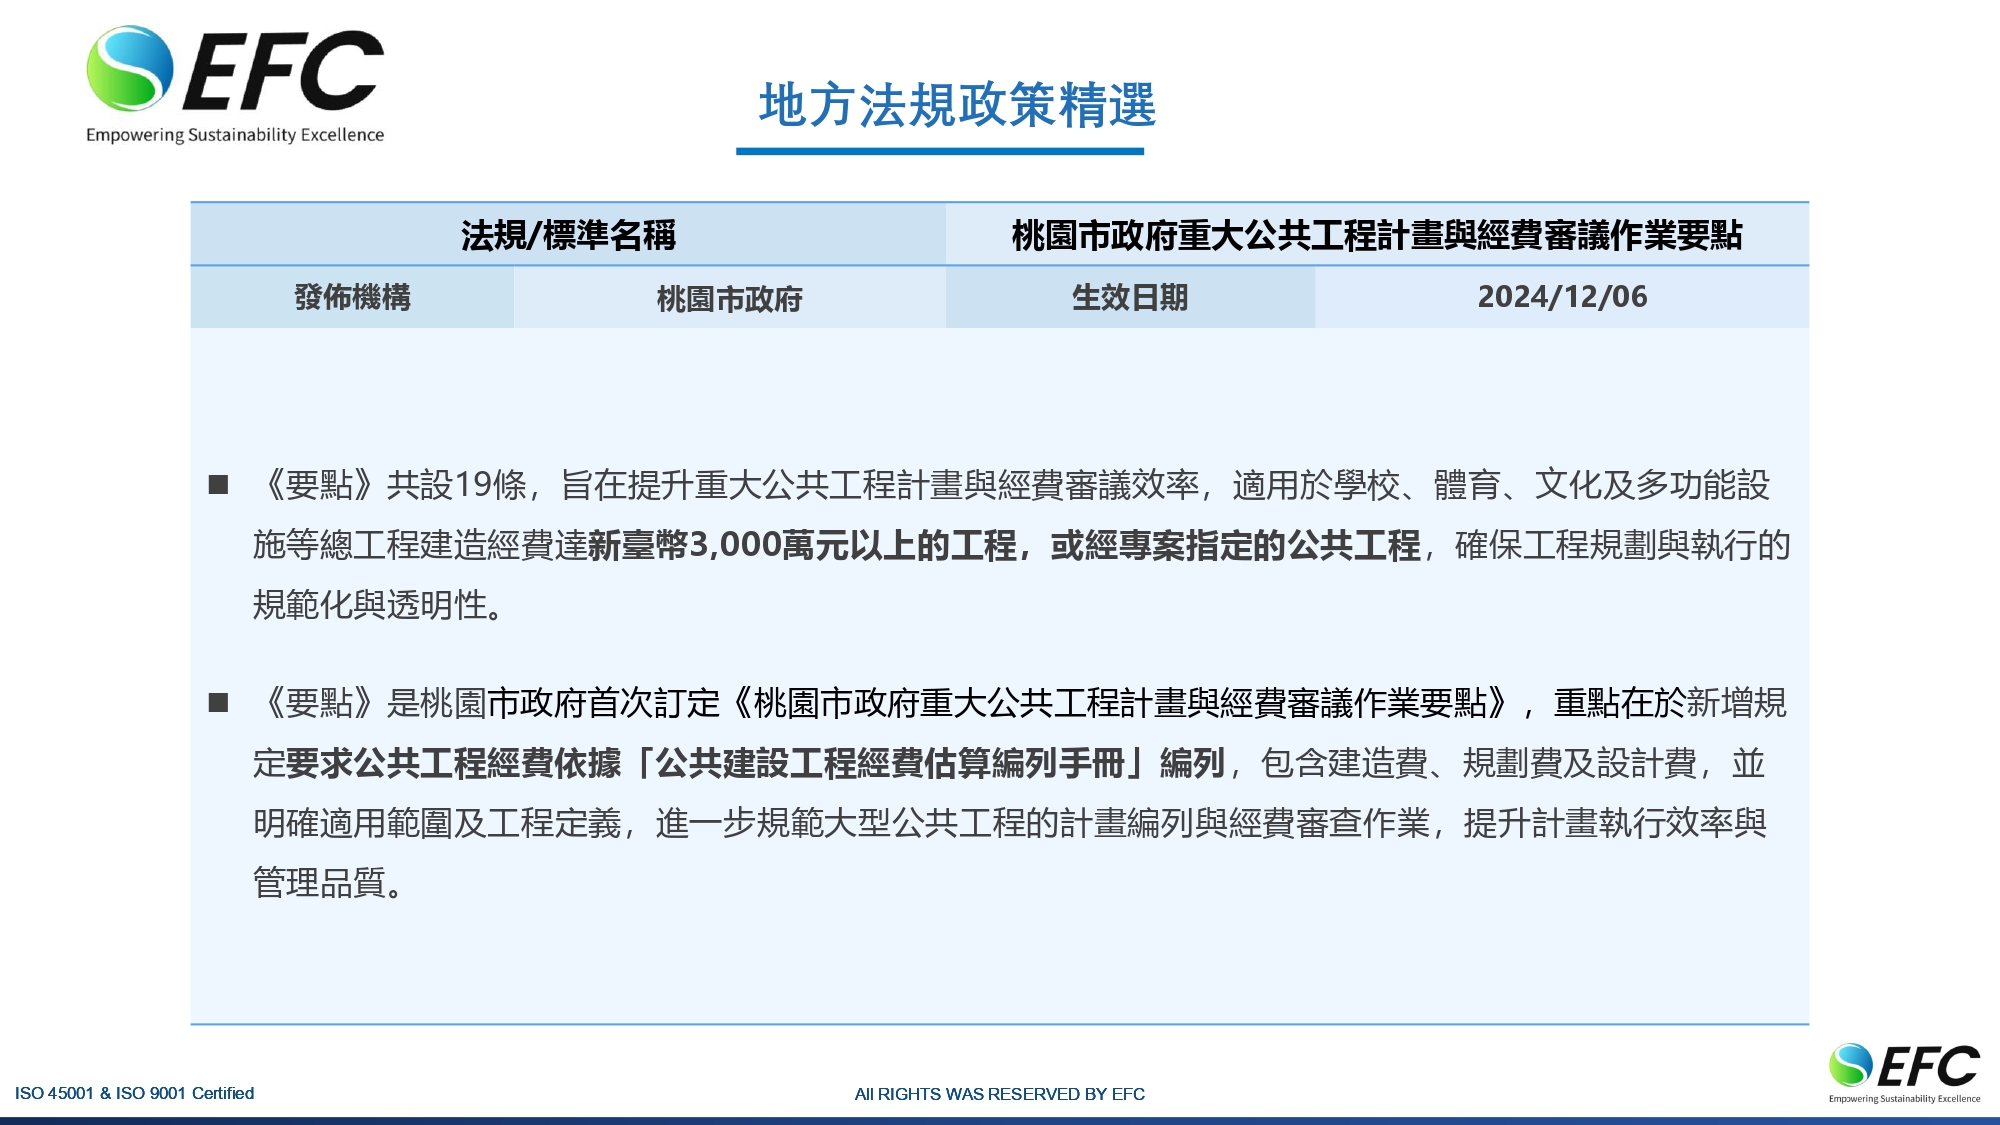Click the 生效日期 label cell

(1130, 297)
